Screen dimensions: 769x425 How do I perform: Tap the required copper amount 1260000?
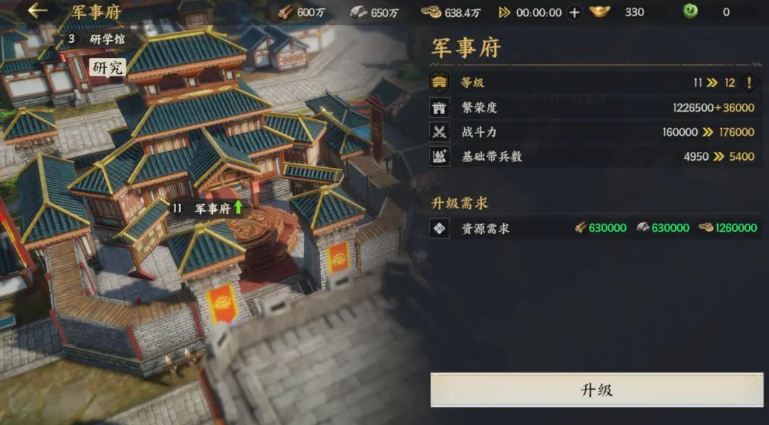click(x=728, y=228)
